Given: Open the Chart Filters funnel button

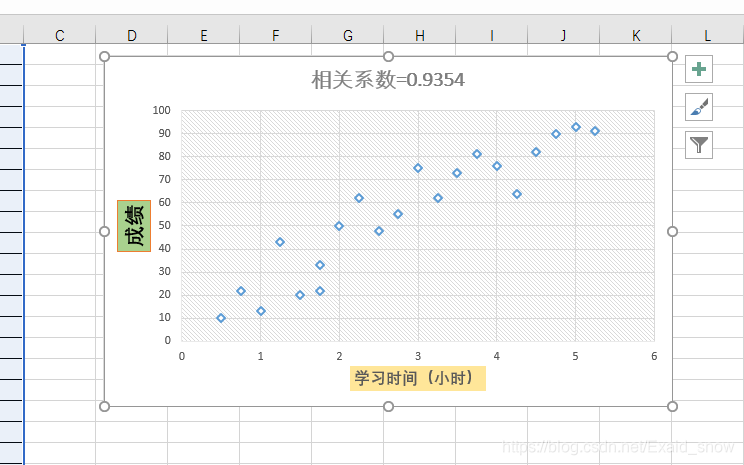Looking at the screenshot, I should point(699,145).
